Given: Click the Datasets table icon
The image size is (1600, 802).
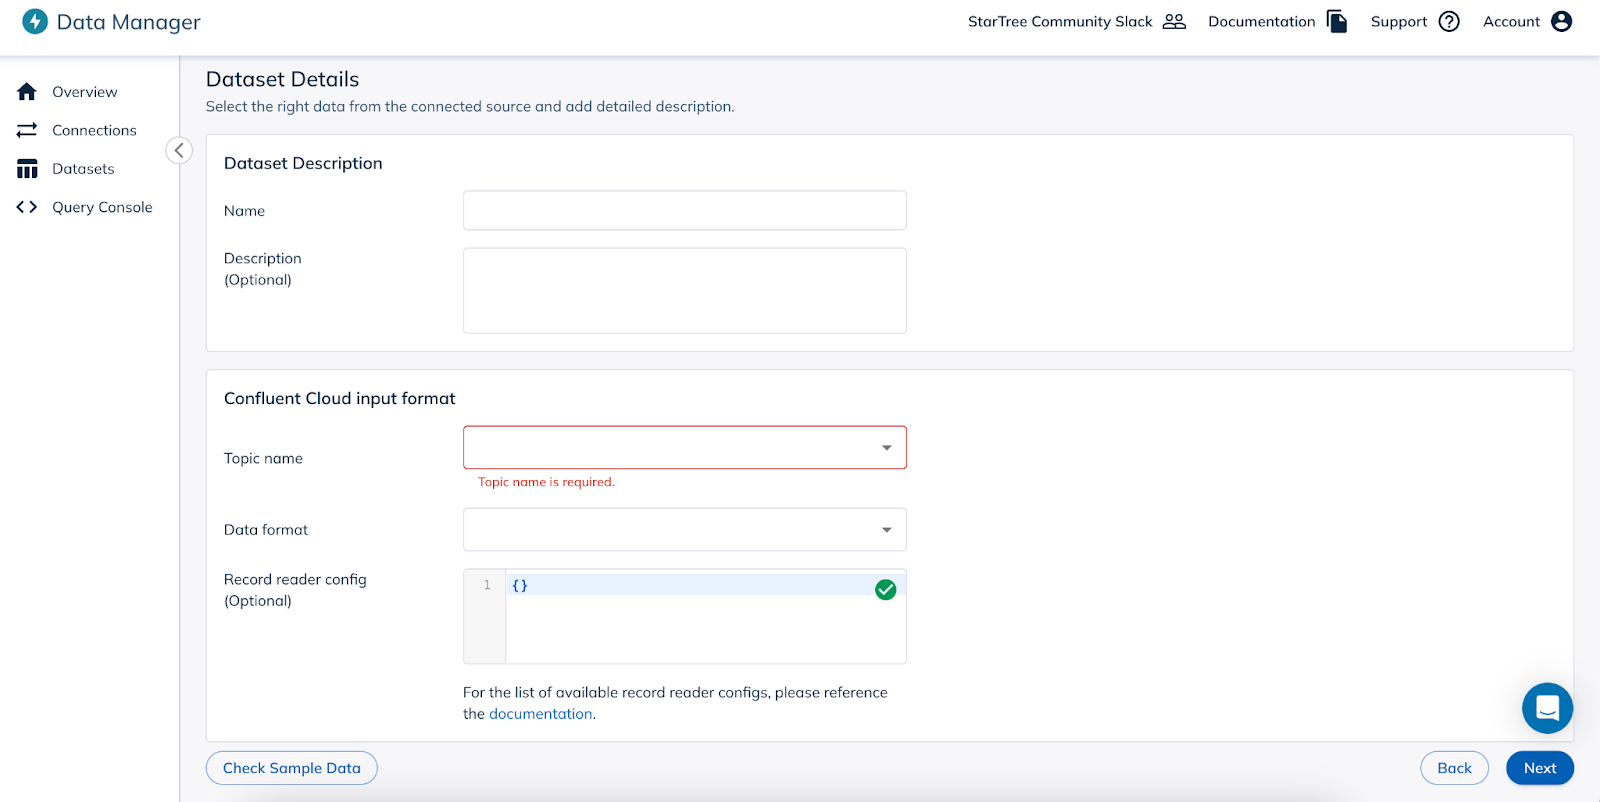Looking at the screenshot, I should [27, 169].
